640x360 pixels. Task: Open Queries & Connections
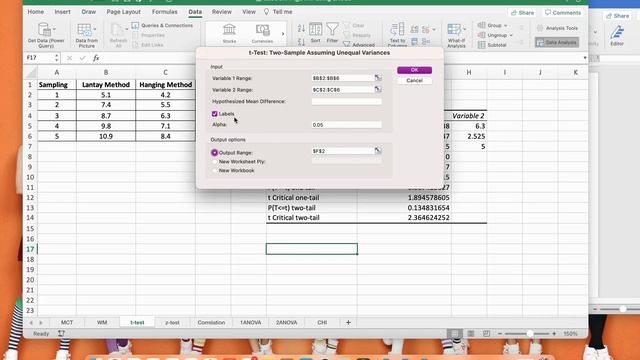[x=162, y=25]
